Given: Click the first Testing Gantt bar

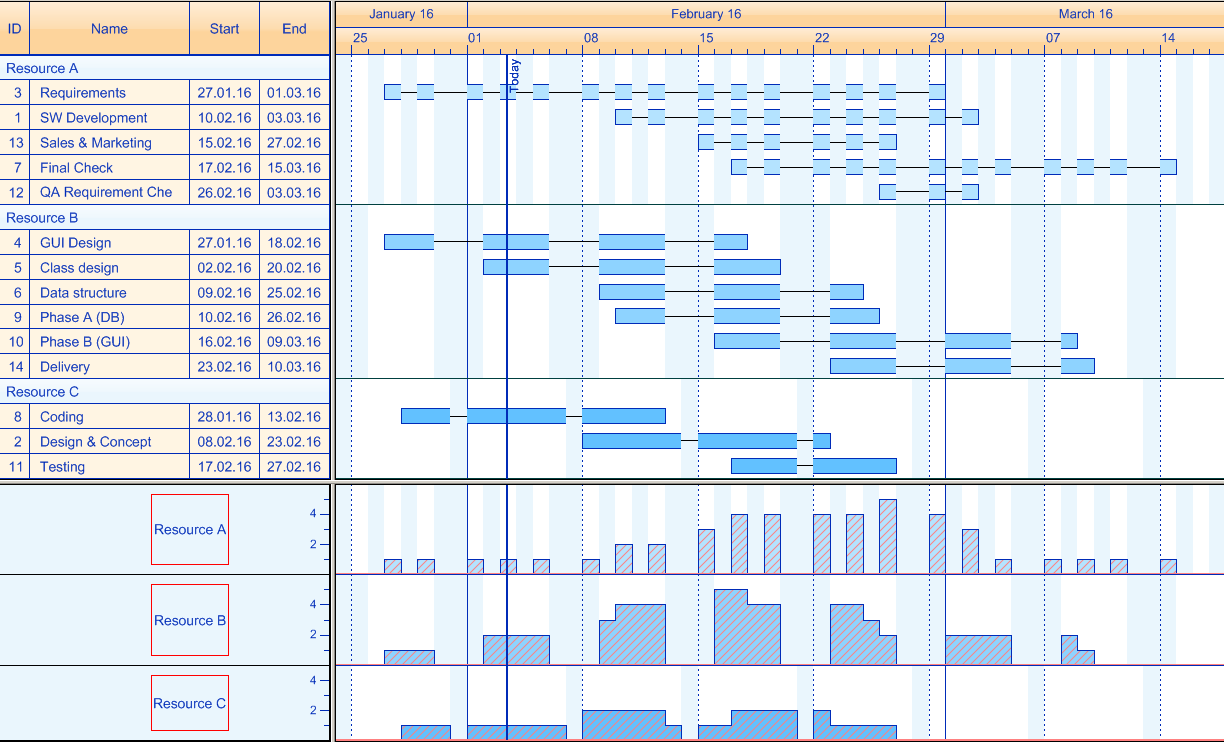Looking at the screenshot, I should tap(764, 466).
